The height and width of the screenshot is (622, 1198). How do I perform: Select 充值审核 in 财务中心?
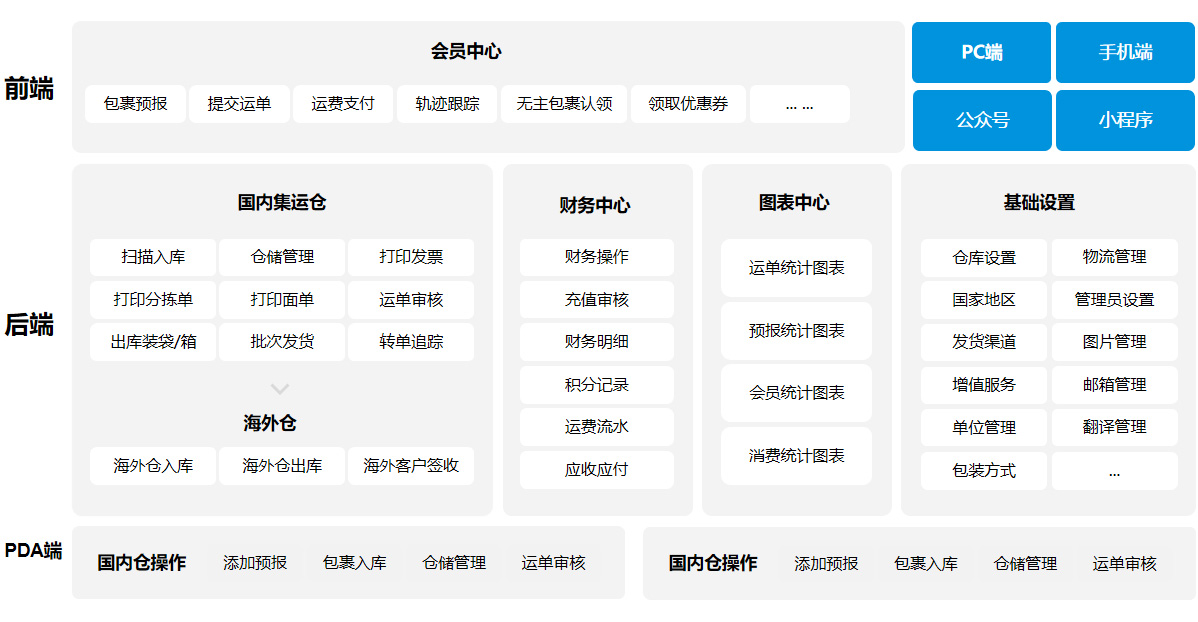tap(596, 299)
